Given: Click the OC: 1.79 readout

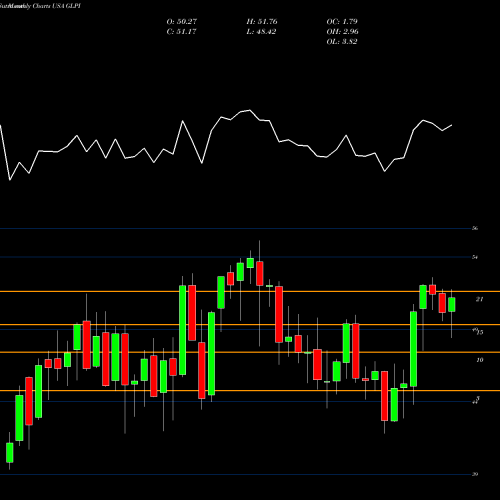Looking at the screenshot, I should [x=342, y=22].
